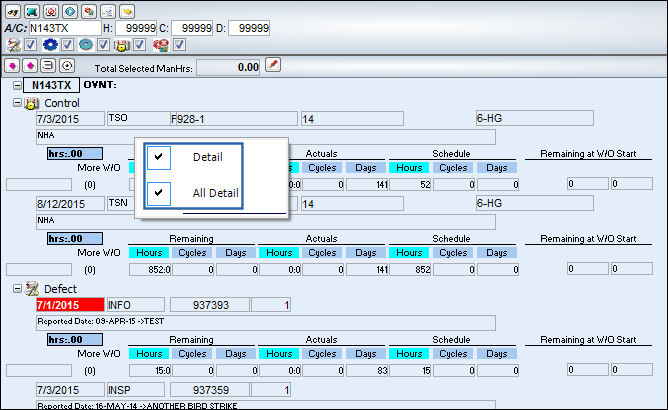Toggle the checkbox next to red gears X icon

(179, 44)
